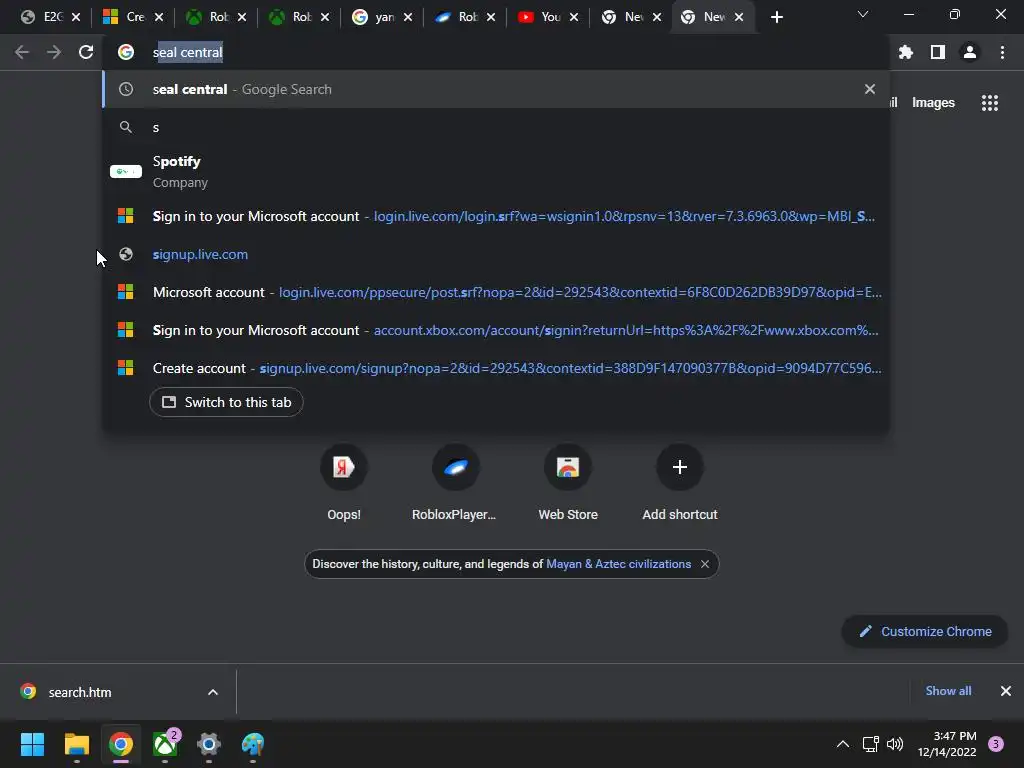
Task: Open the volume speaker tray icon
Action: pyautogui.click(x=895, y=744)
